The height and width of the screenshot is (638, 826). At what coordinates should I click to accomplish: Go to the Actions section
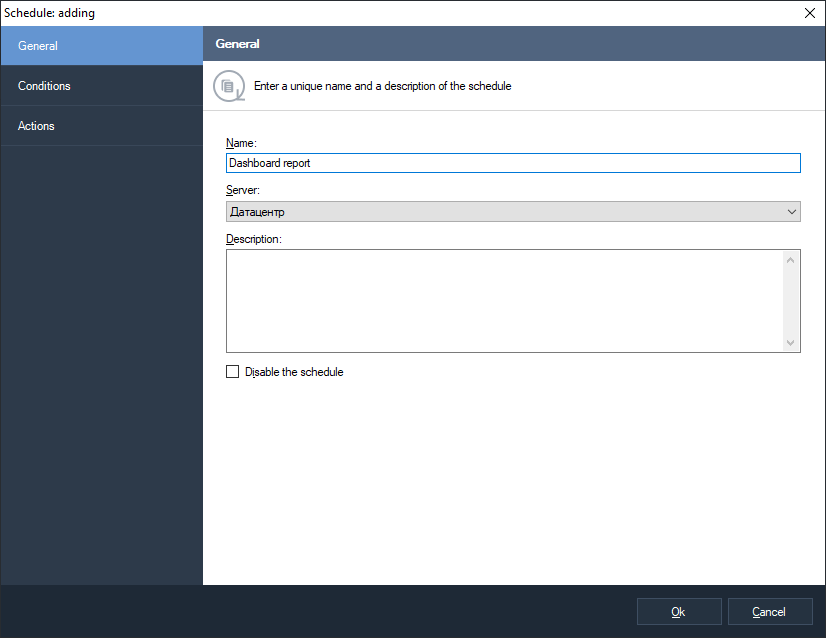point(101,126)
